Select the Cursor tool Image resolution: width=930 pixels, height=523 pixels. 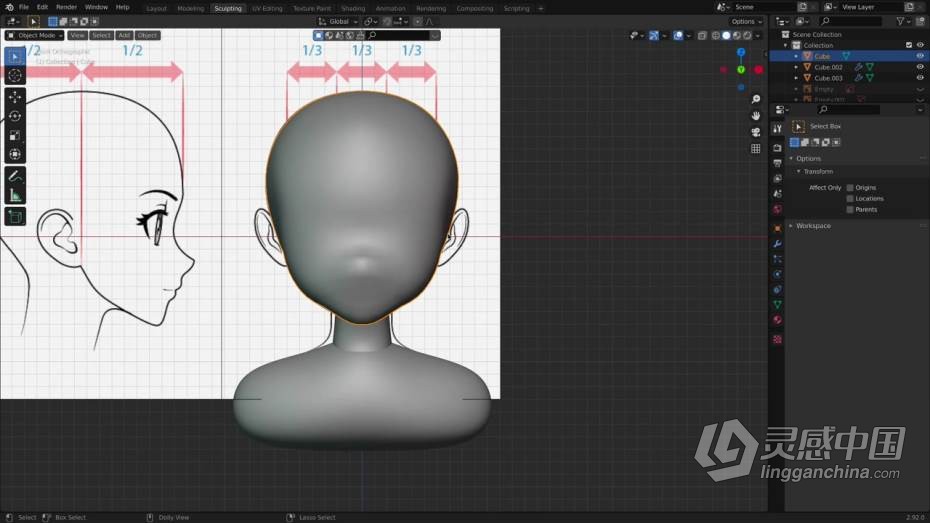coord(15,75)
